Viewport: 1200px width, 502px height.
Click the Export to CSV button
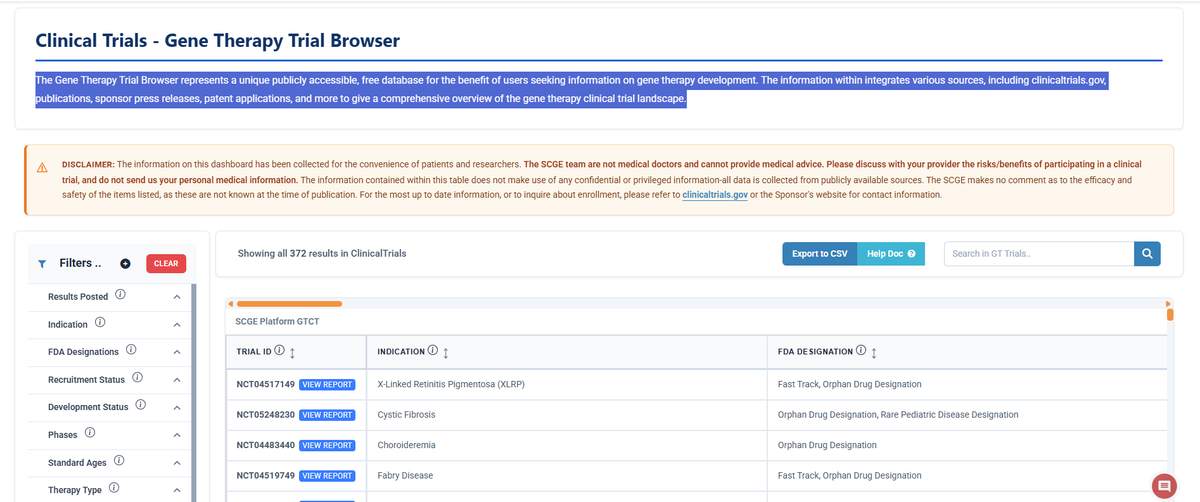pyautogui.click(x=819, y=254)
